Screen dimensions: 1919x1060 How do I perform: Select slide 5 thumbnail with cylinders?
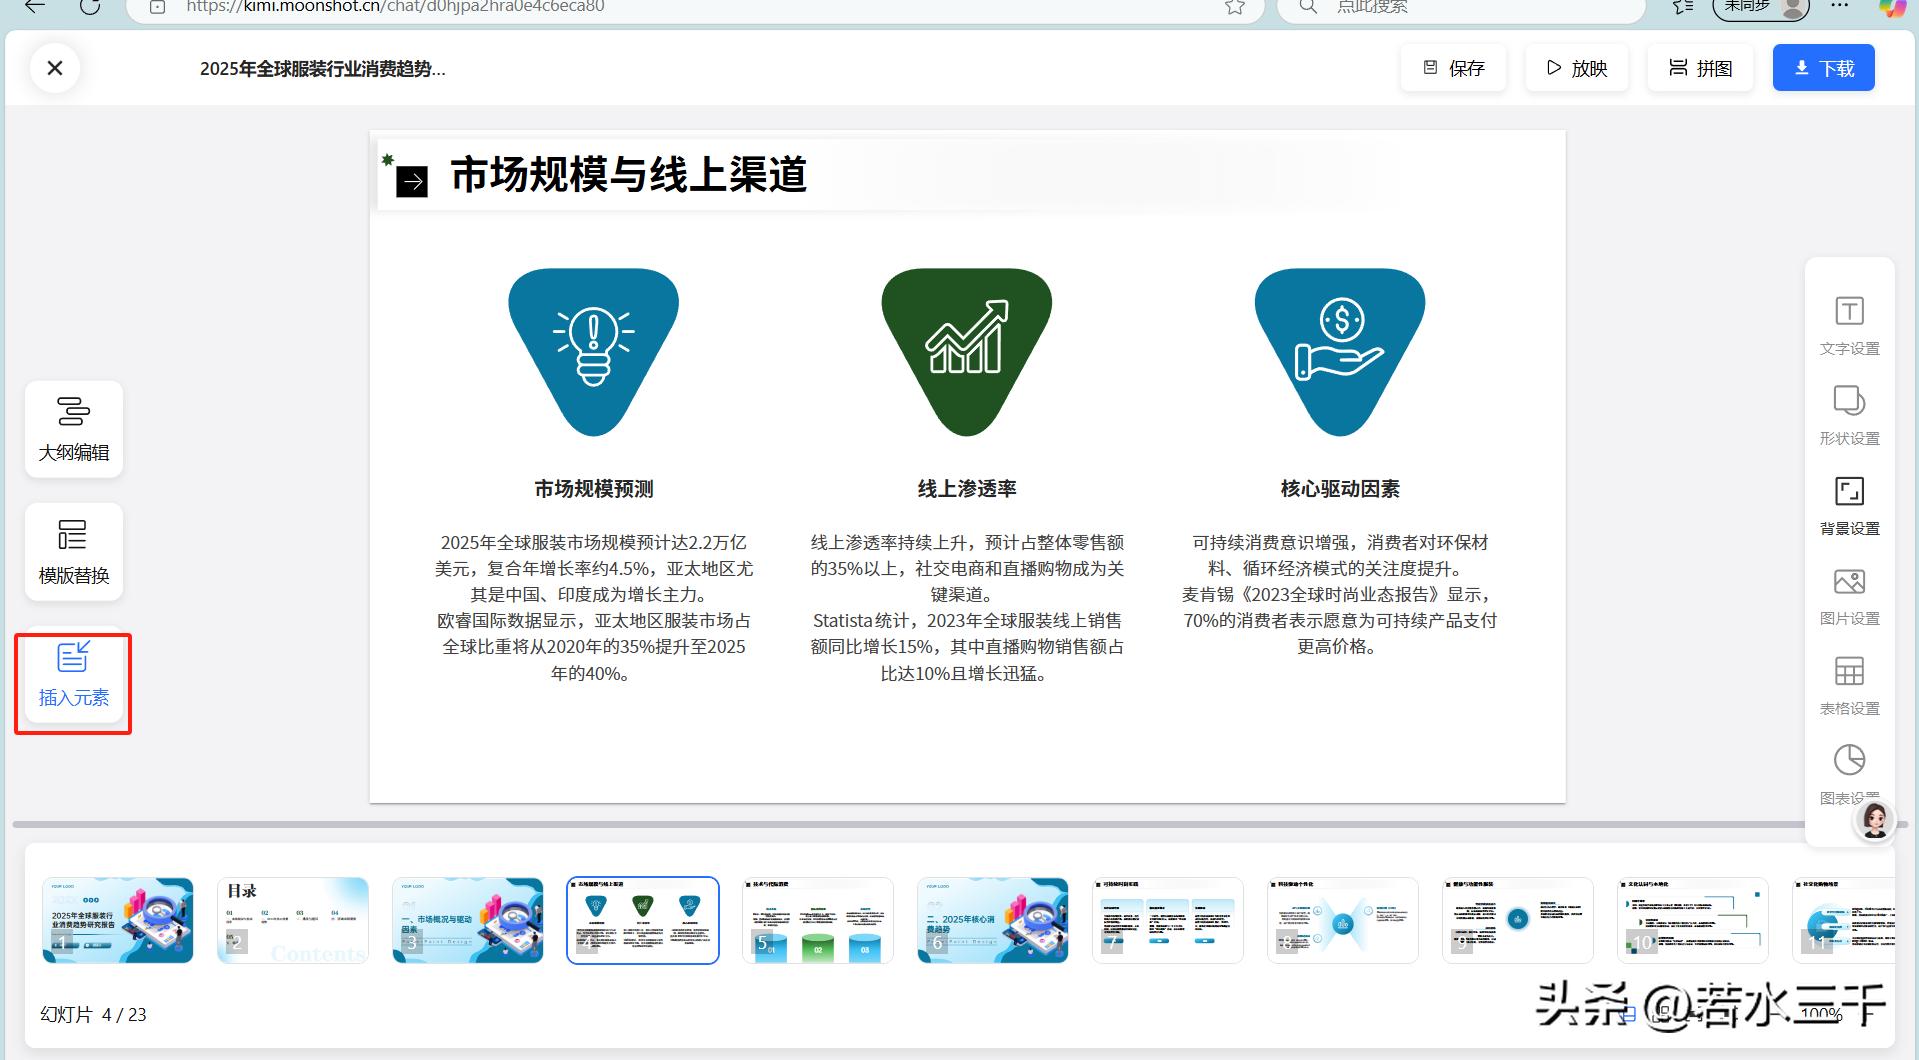click(818, 920)
